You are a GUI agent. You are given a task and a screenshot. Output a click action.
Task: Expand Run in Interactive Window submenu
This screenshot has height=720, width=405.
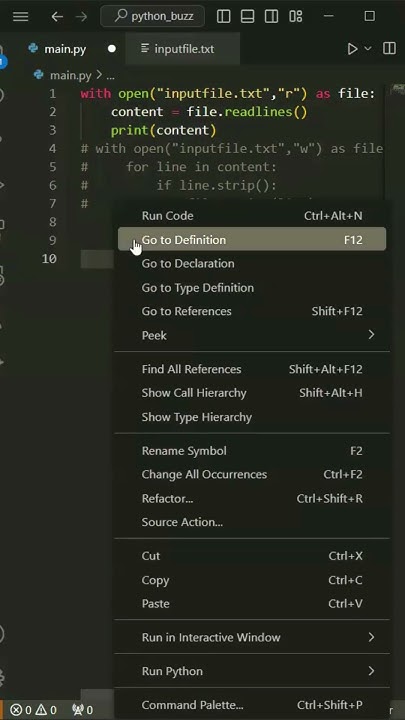pos(252,637)
